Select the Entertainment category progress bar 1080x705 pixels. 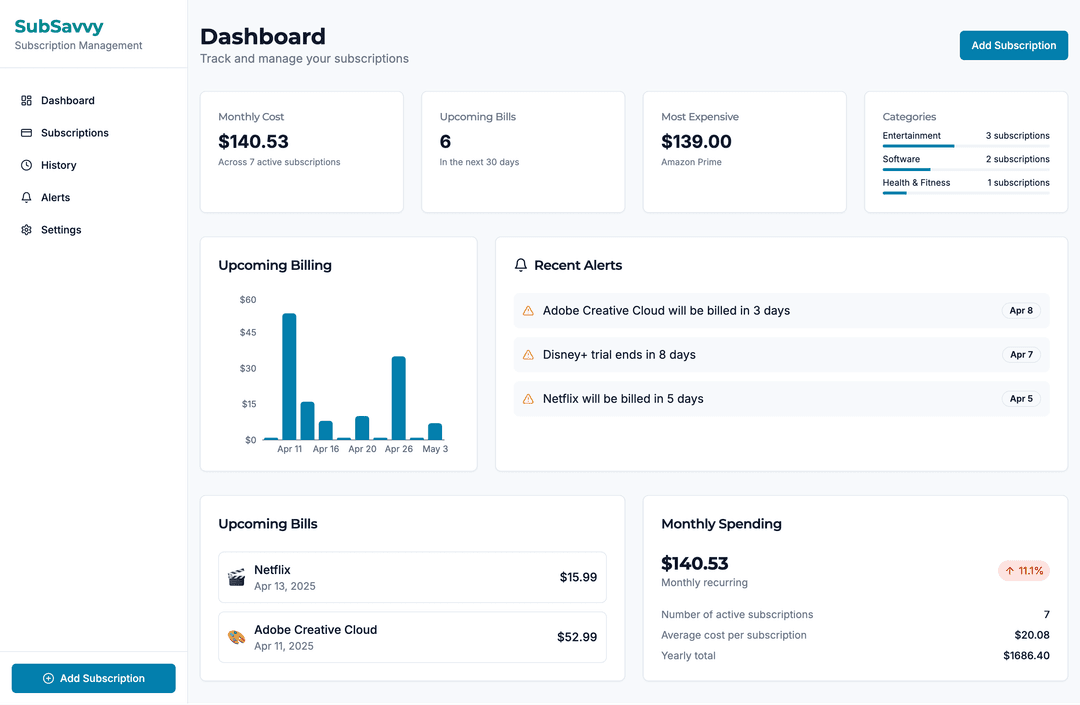[x=965, y=146]
